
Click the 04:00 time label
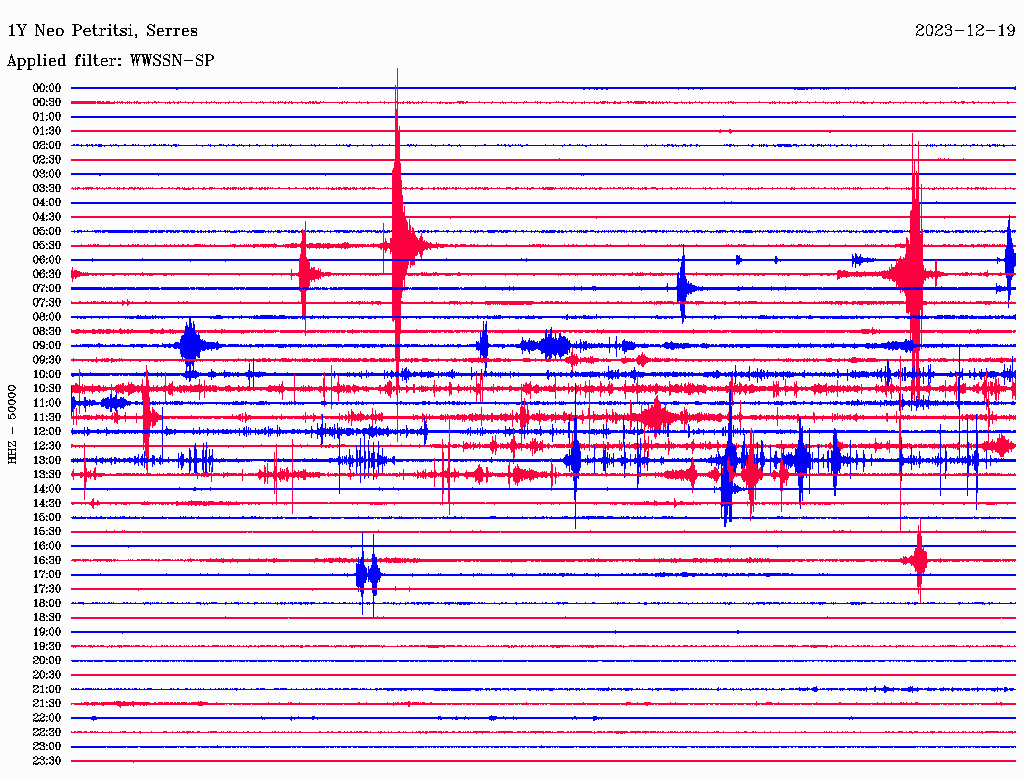tap(47, 203)
